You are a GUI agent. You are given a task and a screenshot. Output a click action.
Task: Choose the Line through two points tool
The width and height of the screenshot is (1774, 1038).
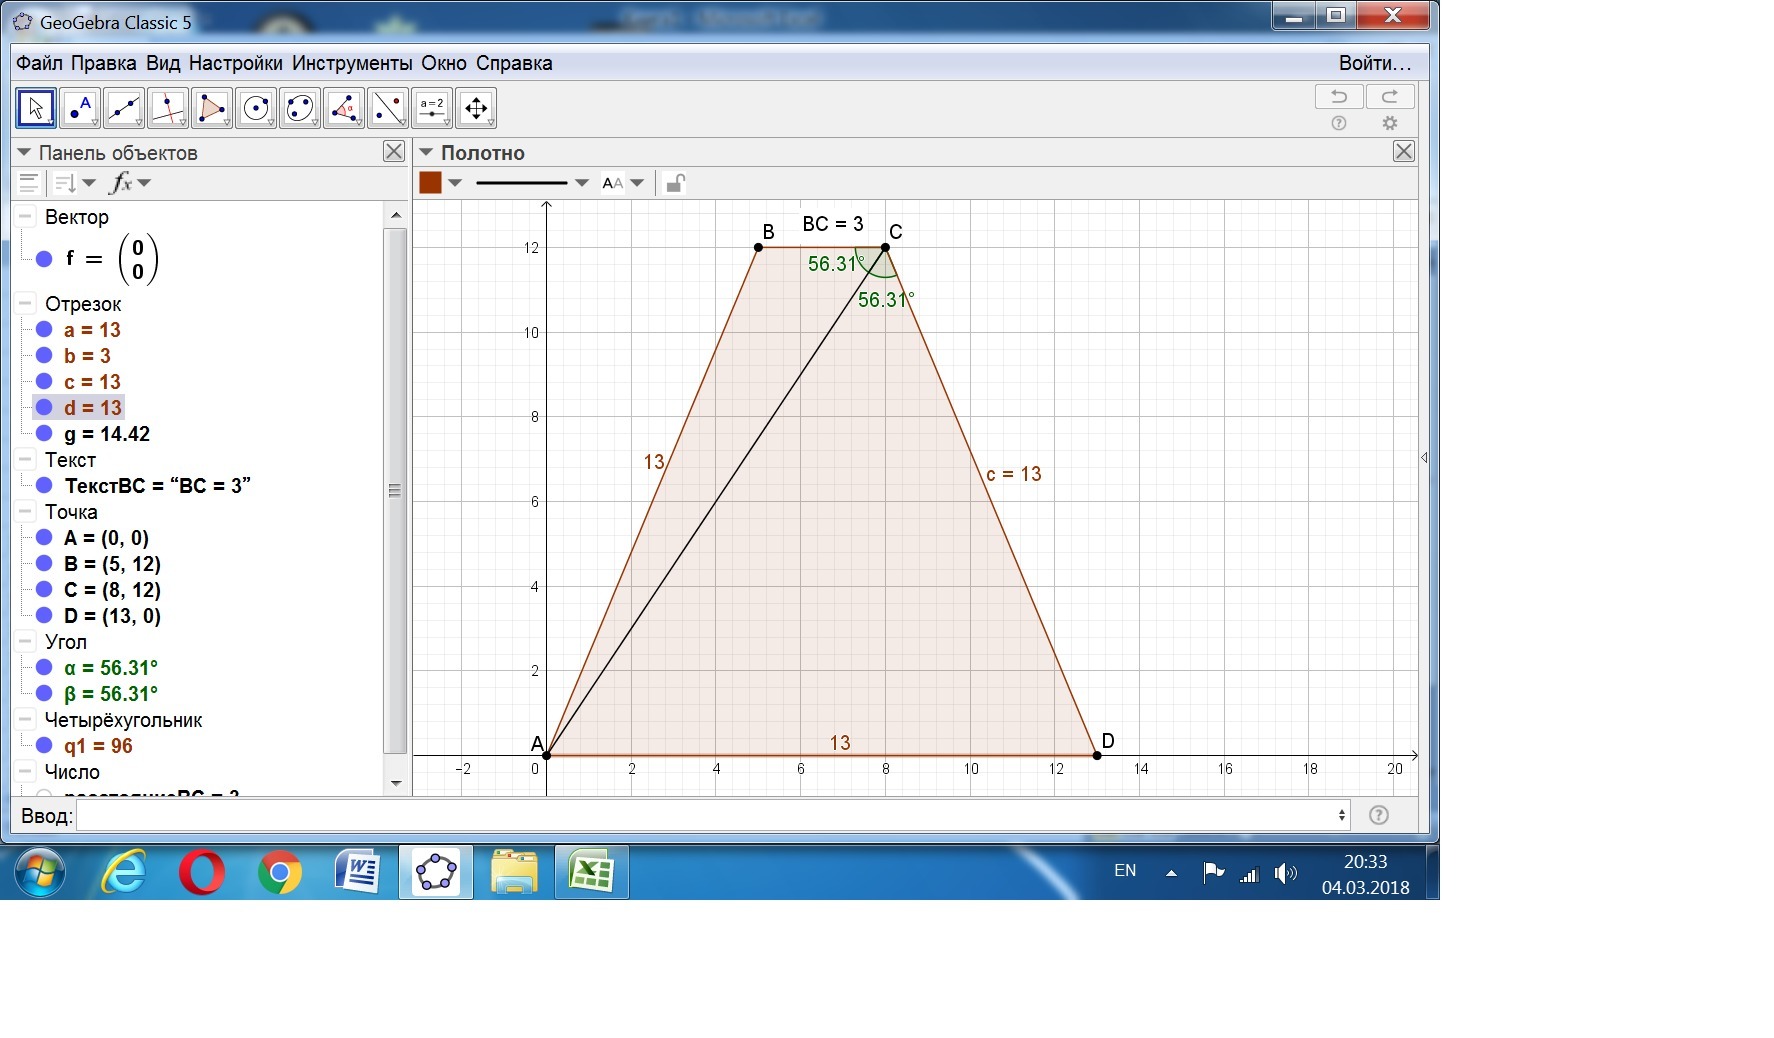(124, 108)
